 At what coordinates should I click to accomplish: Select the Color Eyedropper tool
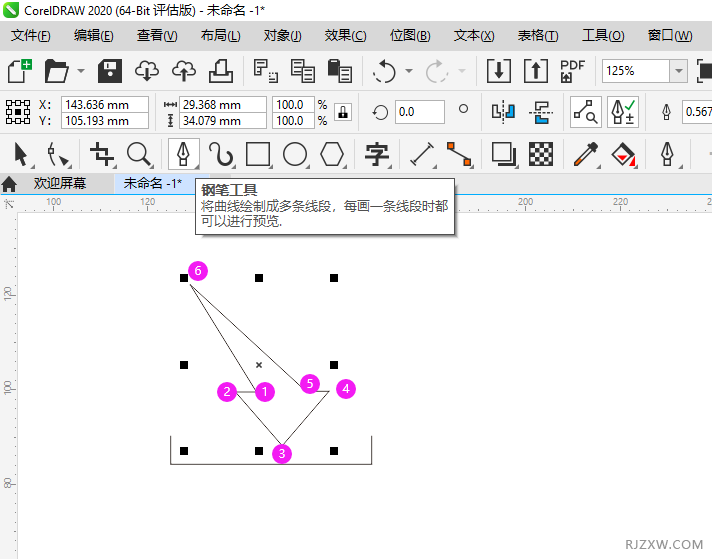pyautogui.click(x=586, y=154)
